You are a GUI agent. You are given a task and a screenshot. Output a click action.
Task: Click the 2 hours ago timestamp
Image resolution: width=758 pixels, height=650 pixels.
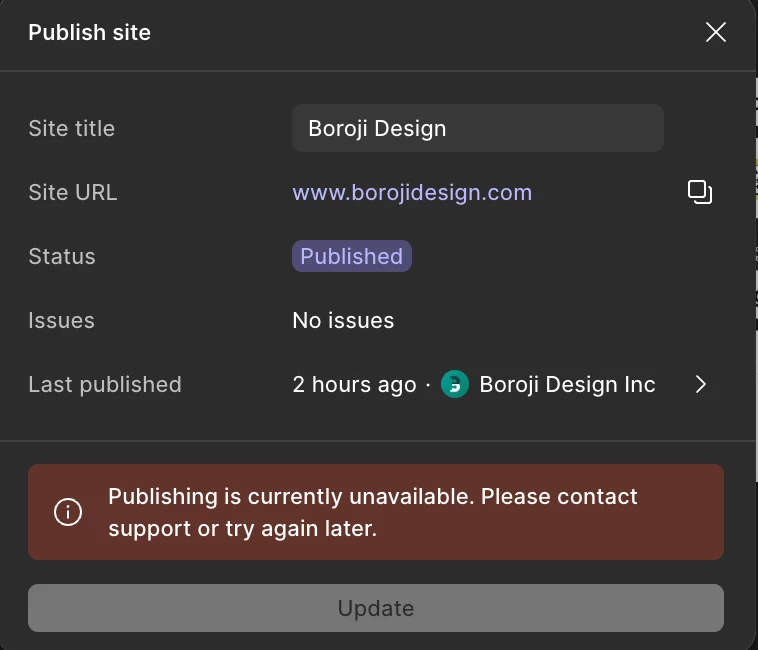[354, 385]
